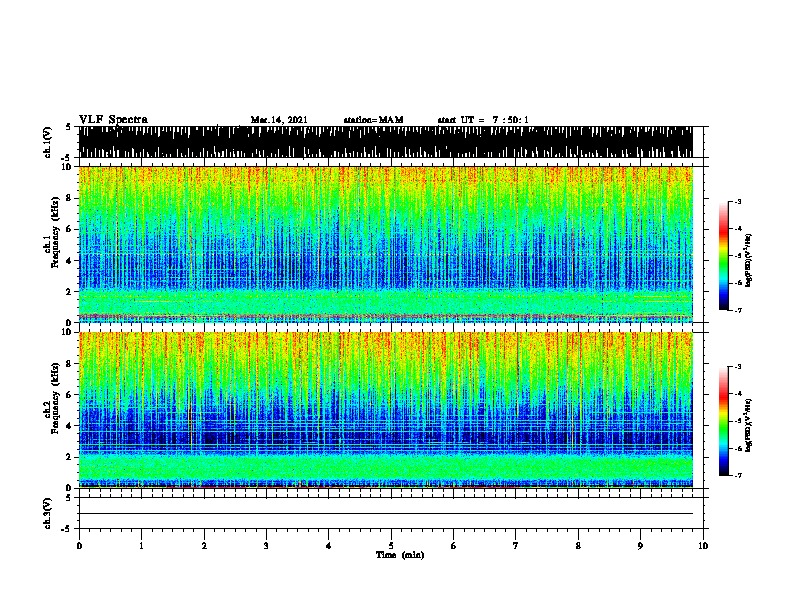792x612 pixels.
Task: Click the final time axis tick label "10"
Action: click(703, 546)
